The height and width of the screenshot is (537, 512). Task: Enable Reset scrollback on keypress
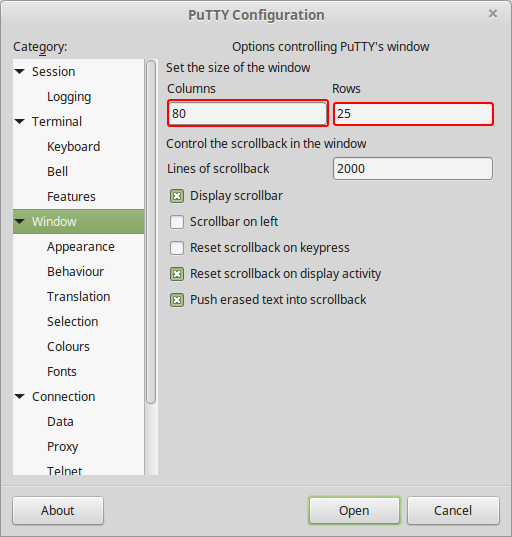177,248
